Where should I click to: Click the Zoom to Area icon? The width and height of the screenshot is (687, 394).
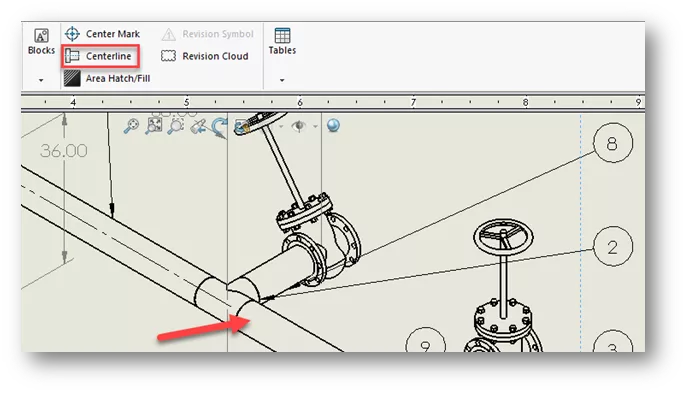point(154,126)
